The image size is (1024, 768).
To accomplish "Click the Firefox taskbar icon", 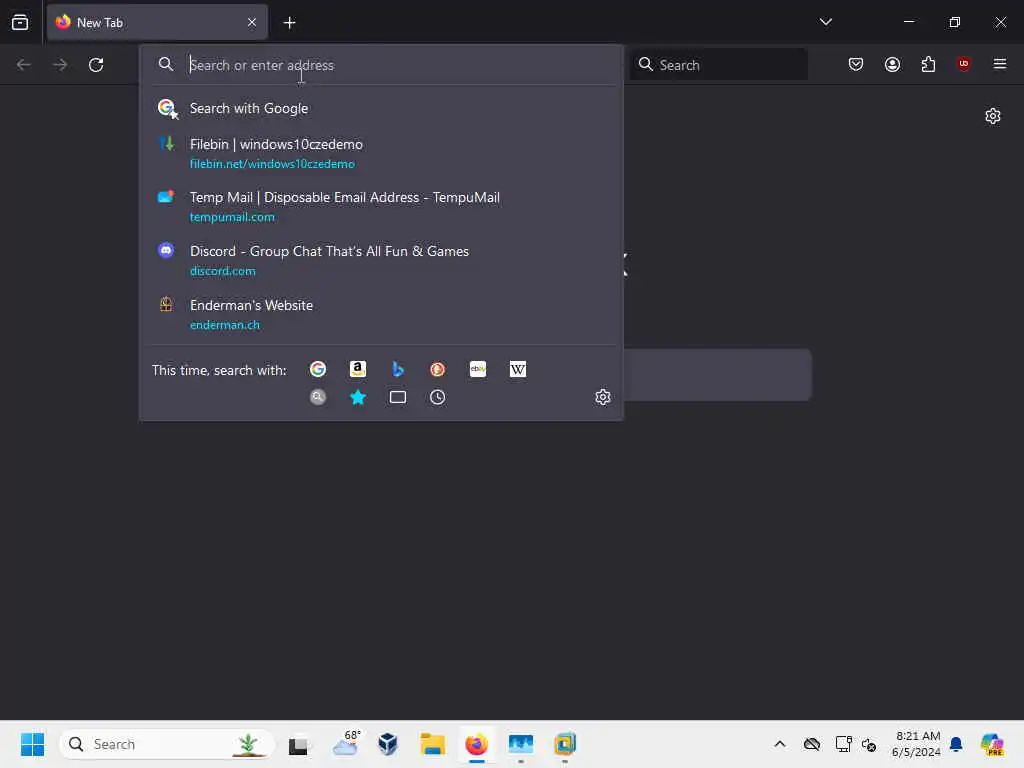I will (477, 744).
